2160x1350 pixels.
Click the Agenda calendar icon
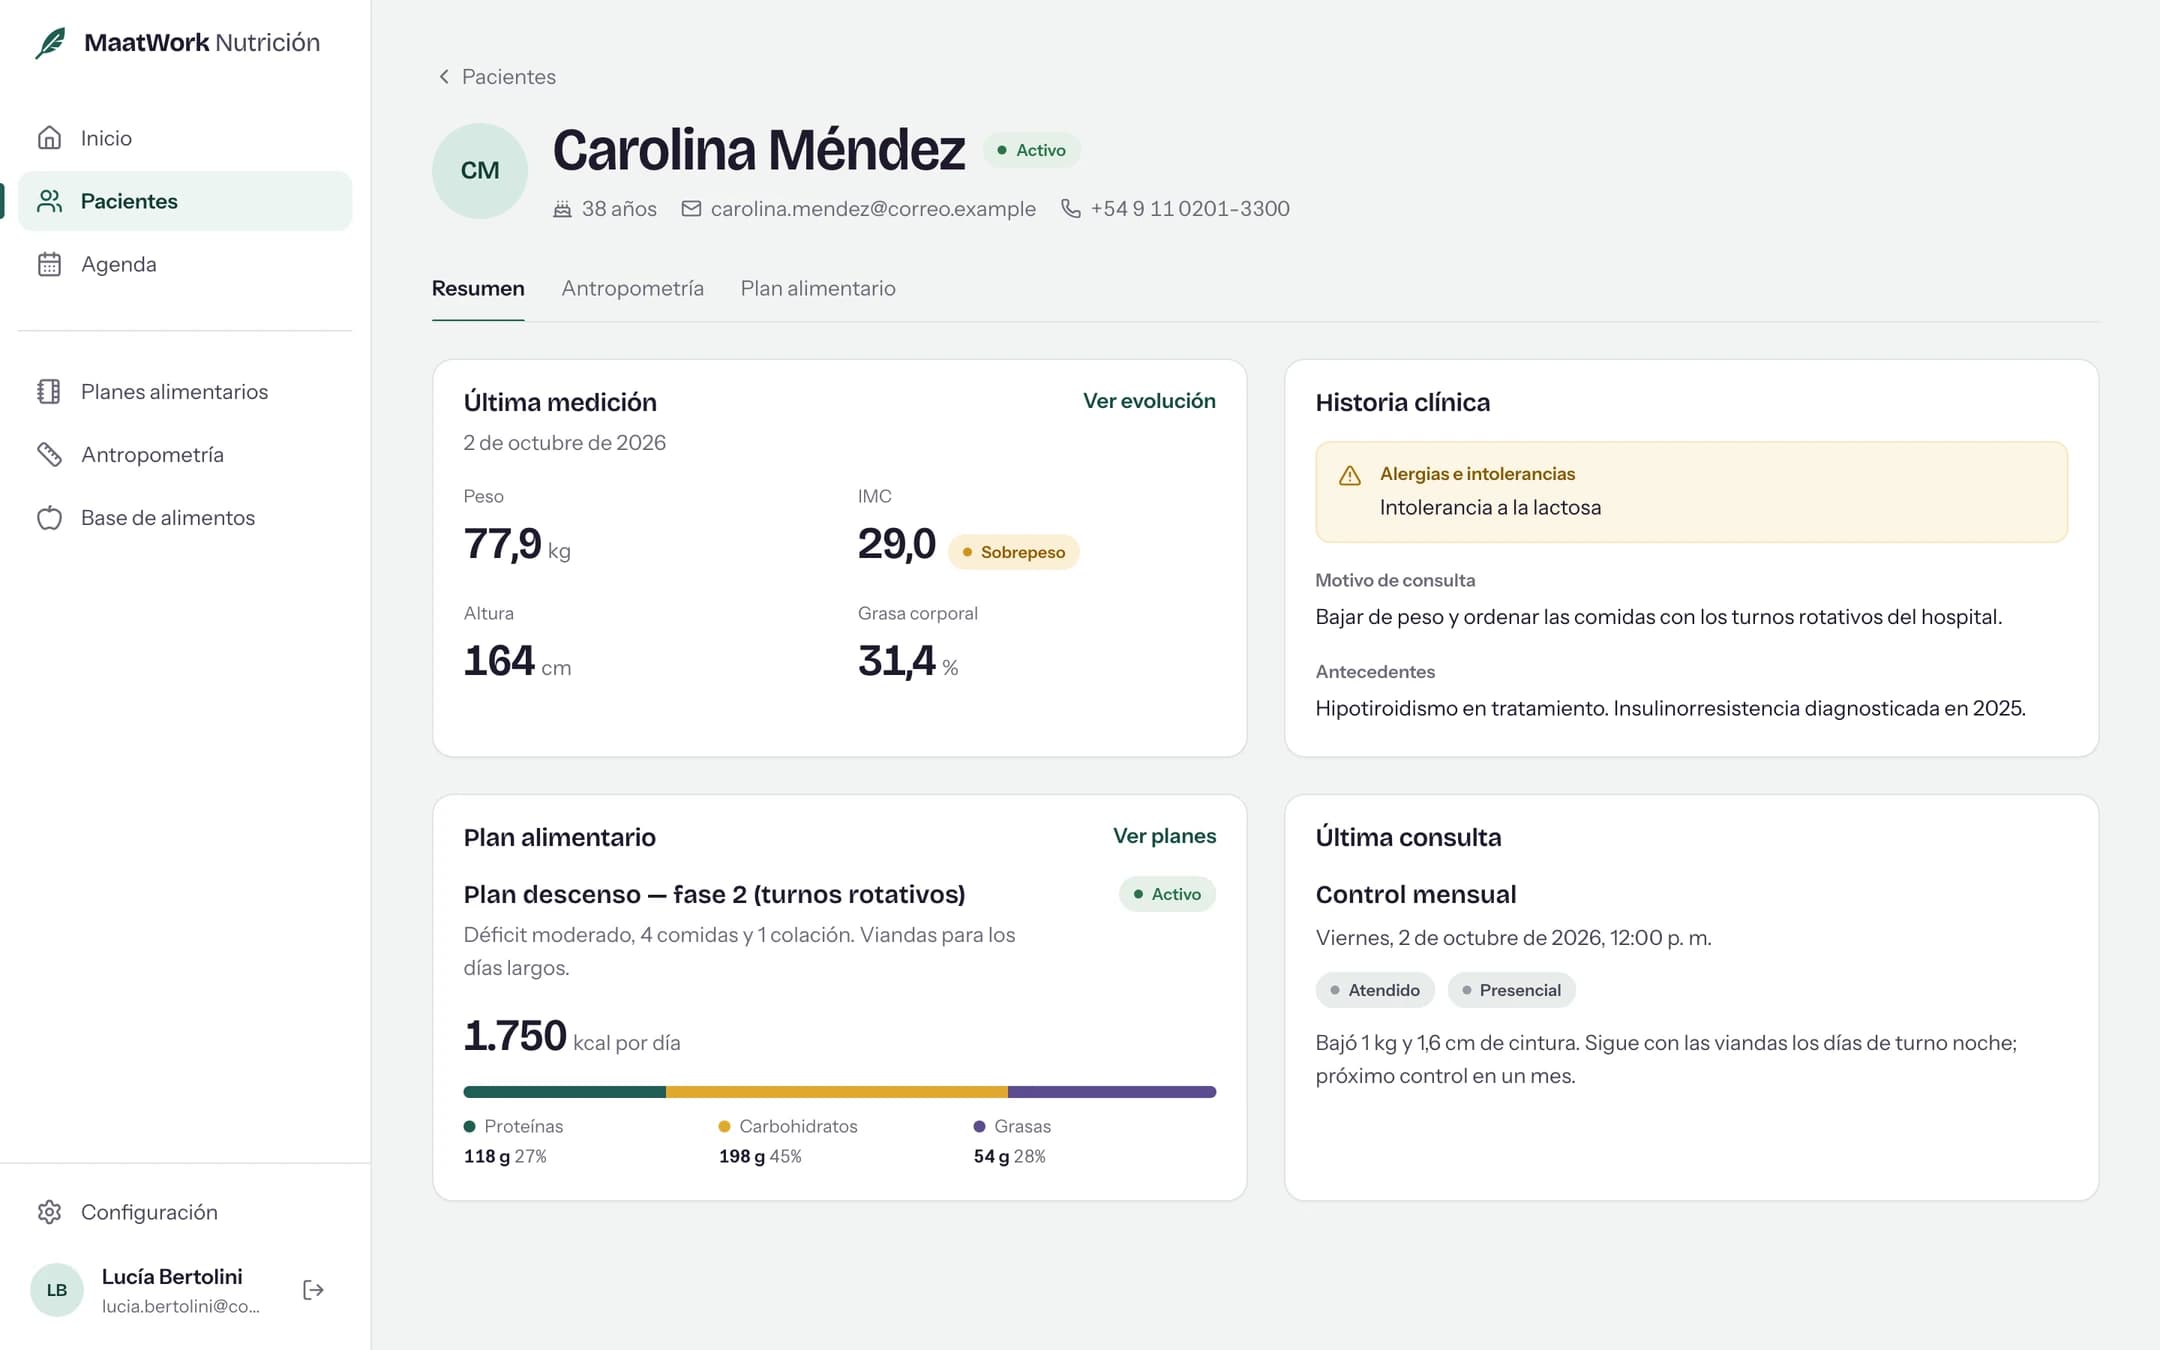(49, 264)
